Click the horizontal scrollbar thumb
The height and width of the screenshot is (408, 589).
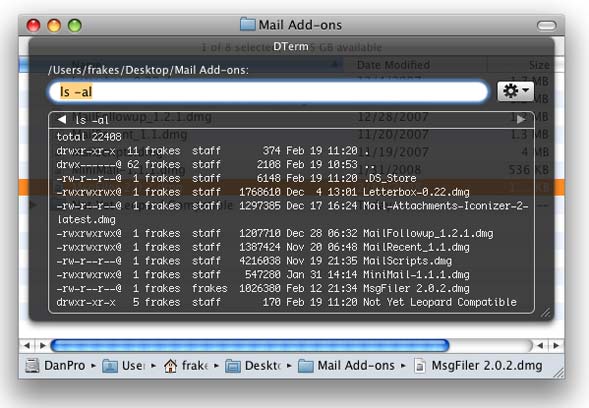pyautogui.click(x=250, y=345)
